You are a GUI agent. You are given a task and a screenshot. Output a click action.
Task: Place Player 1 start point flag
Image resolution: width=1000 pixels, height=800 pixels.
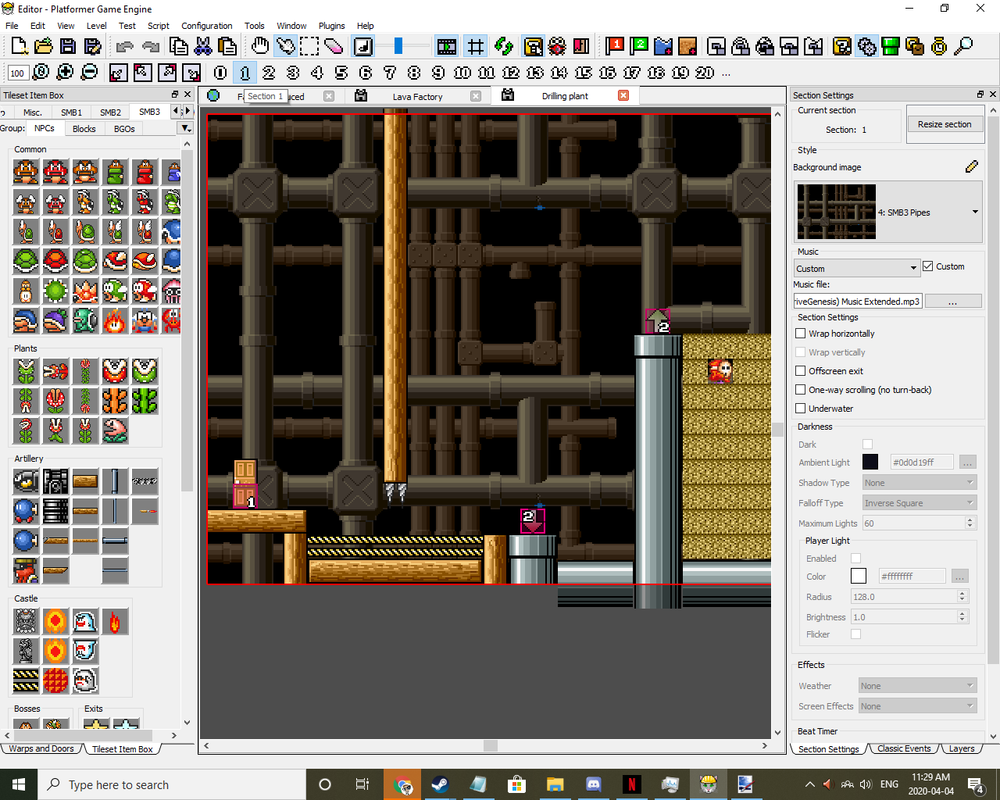pos(615,46)
